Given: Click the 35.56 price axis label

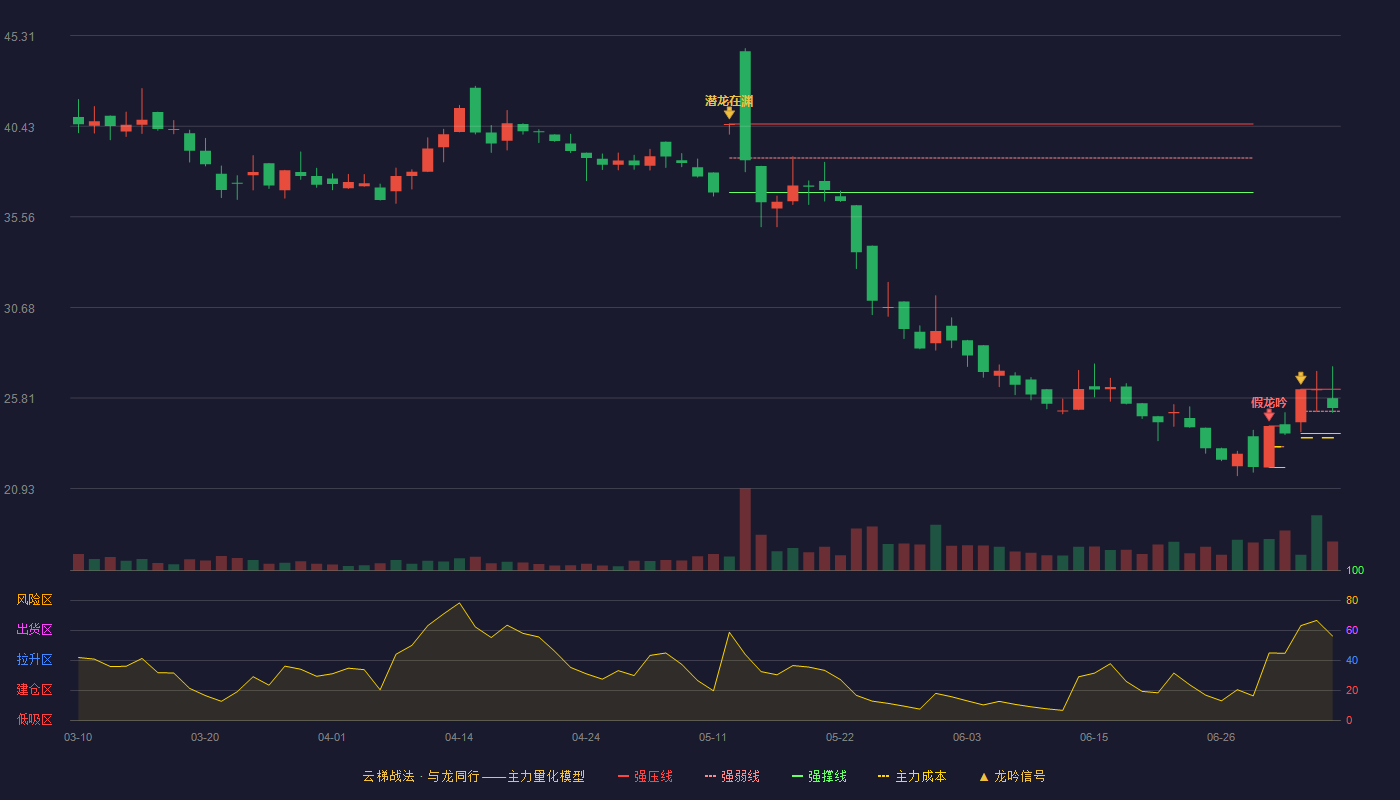Looking at the screenshot, I should tap(19, 218).
